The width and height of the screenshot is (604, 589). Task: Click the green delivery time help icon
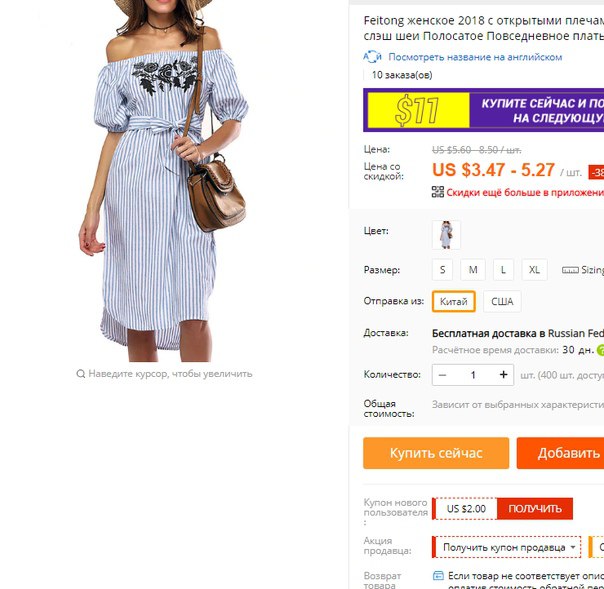coord(600,350)
